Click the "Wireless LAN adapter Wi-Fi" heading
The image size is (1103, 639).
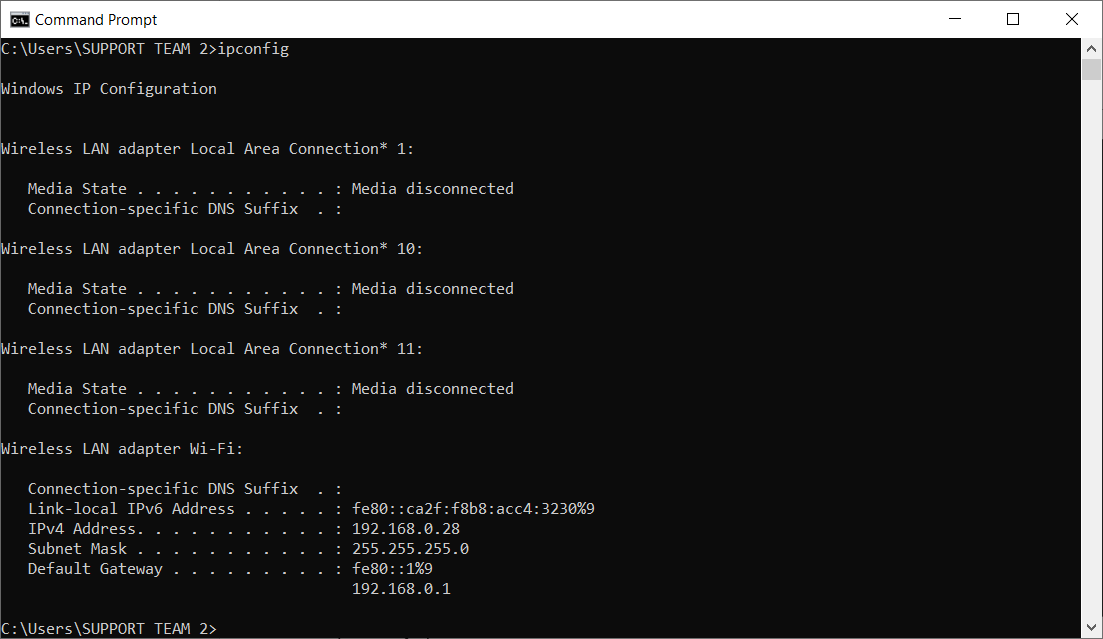pos(122,449)
